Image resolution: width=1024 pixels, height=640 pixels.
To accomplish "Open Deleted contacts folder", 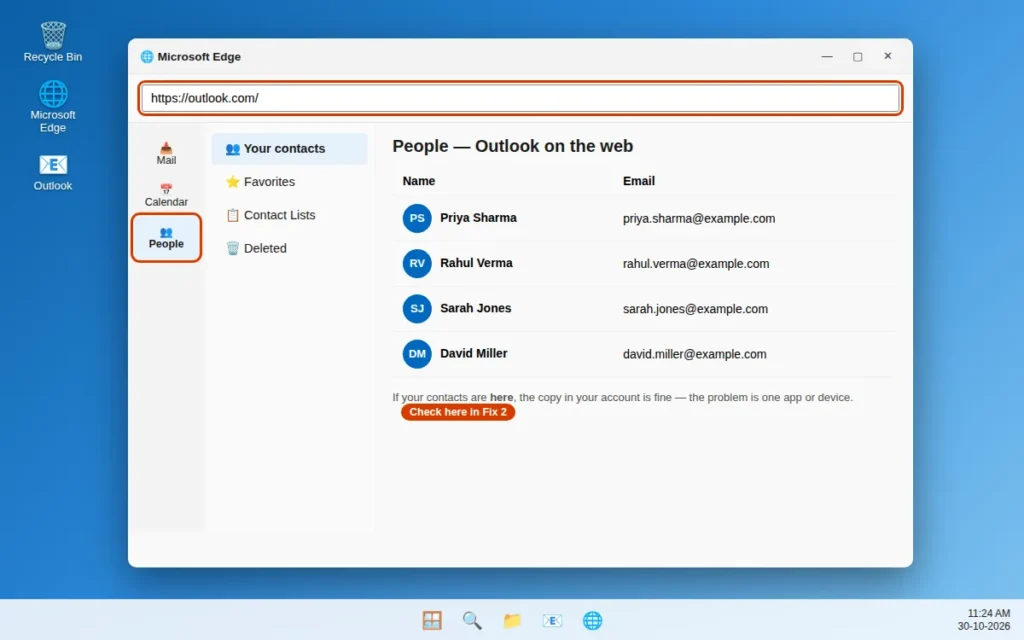I will [289, 249].
